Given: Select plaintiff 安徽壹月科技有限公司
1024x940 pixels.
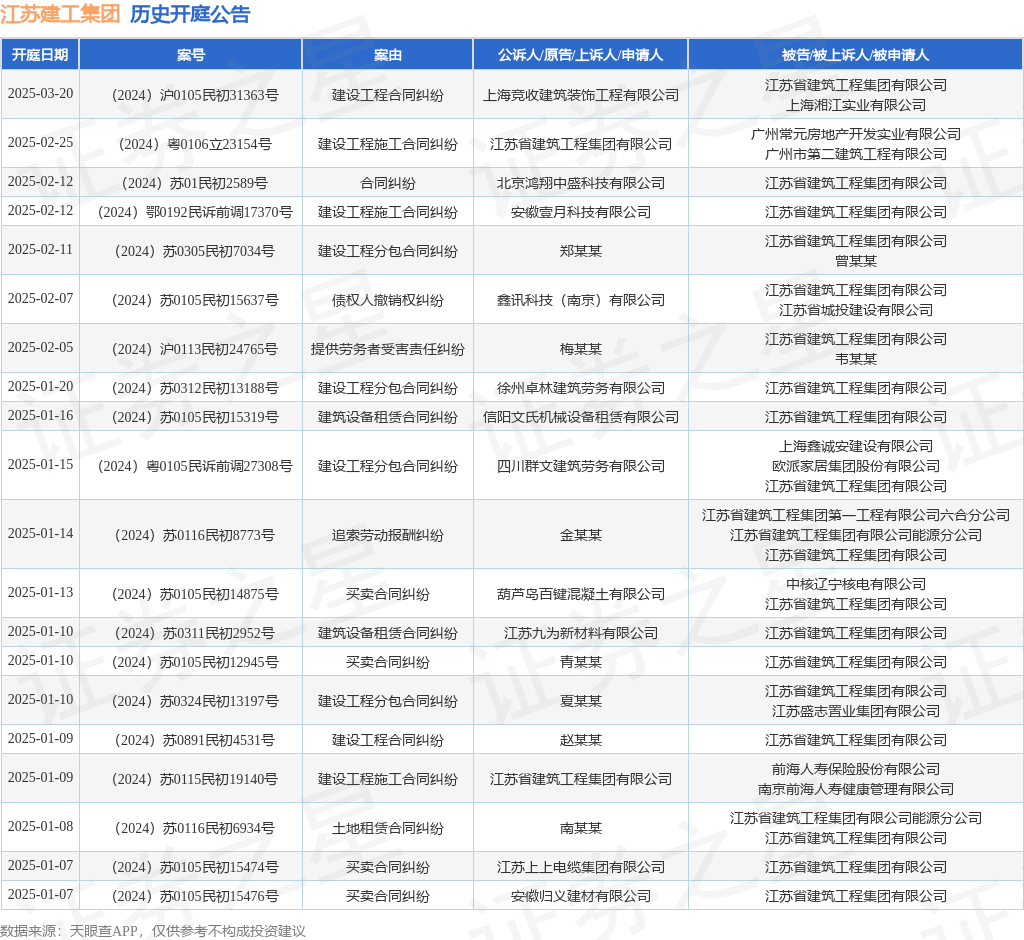Looking at the screenshot, I should (x=581, y=212).
